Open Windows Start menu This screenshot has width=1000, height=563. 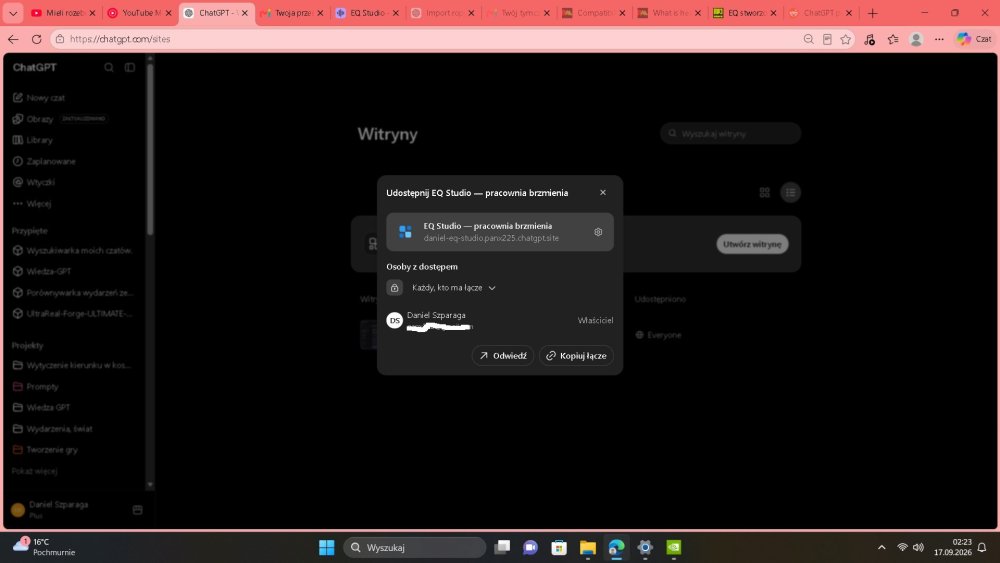coord(327,547)
